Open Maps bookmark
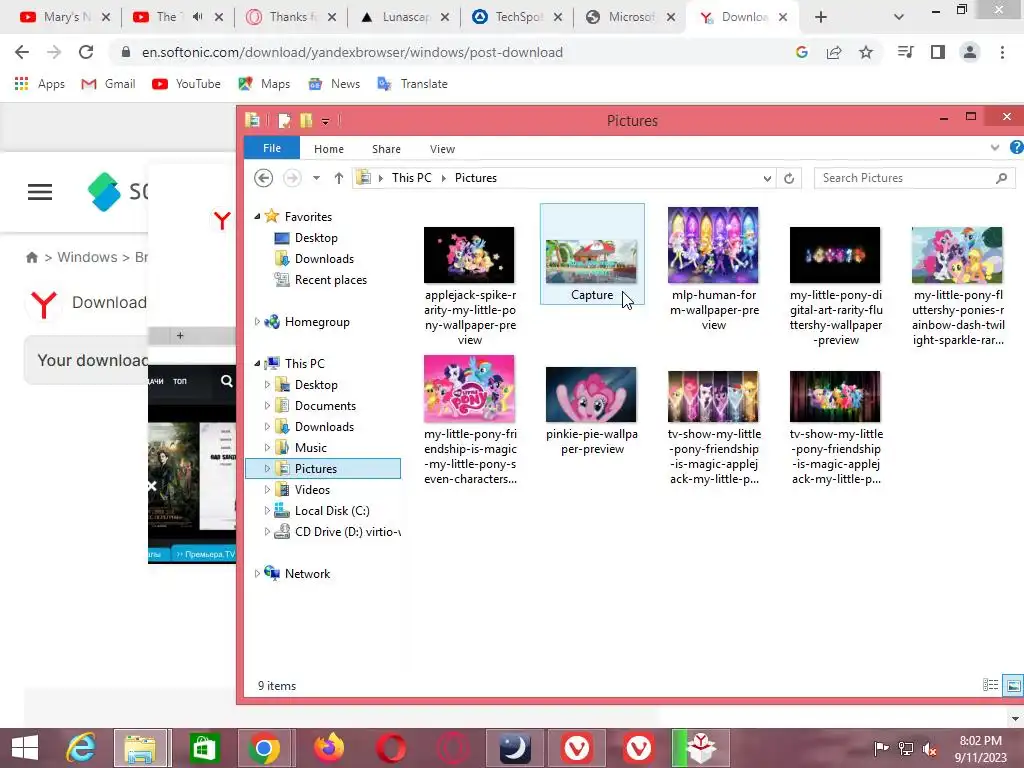 click(x=264, y=84)
